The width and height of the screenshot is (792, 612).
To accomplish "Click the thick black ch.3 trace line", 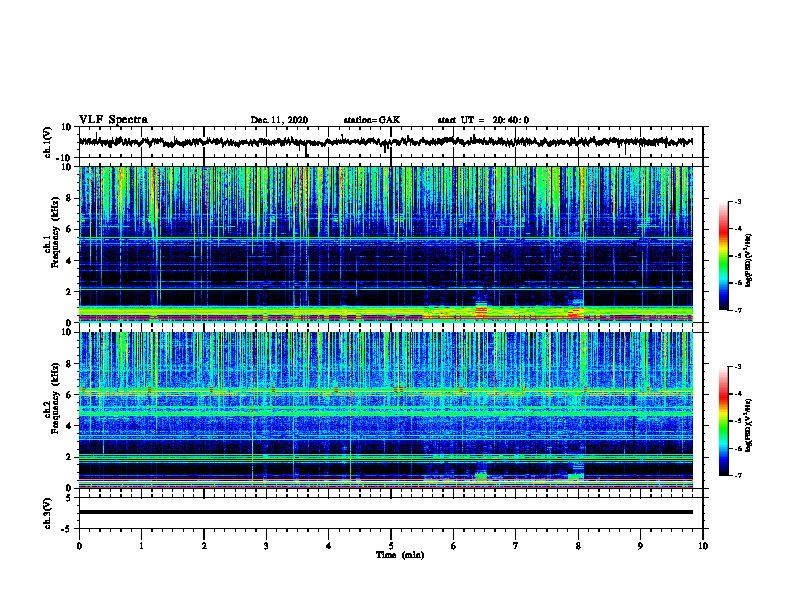I will coord(385,512).
